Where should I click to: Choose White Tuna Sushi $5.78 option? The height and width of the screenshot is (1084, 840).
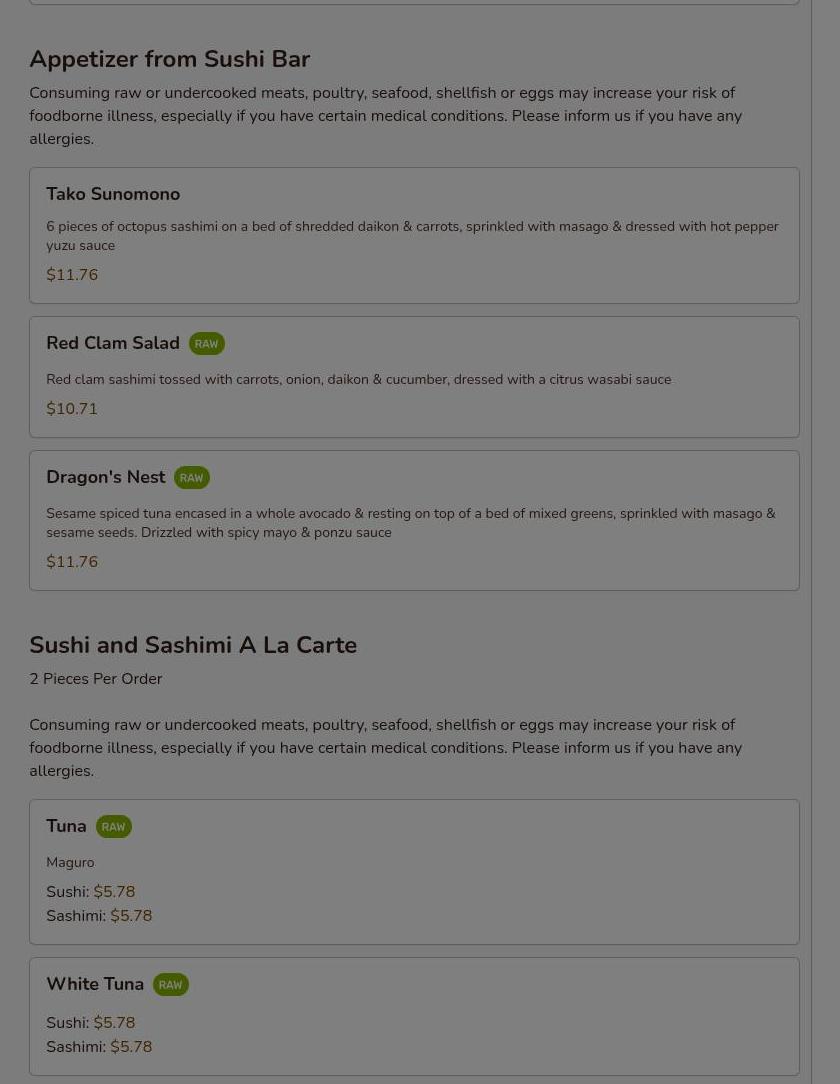[91, 1022]
